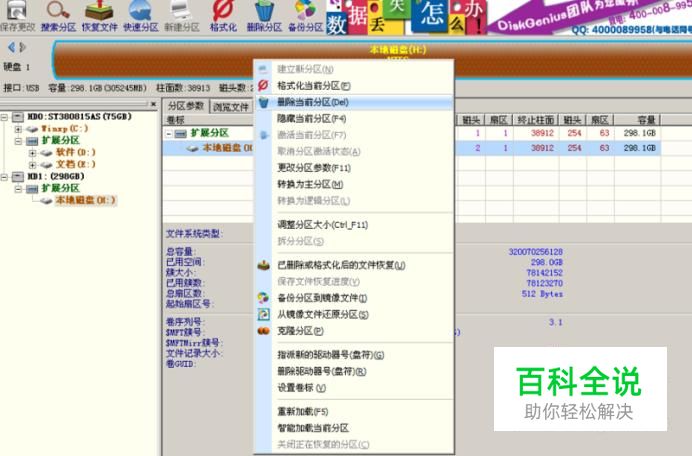Screen dimensions: 692x456
Task: Choose 删除当前分区(Del) from context menu
Action: point(354,102)
